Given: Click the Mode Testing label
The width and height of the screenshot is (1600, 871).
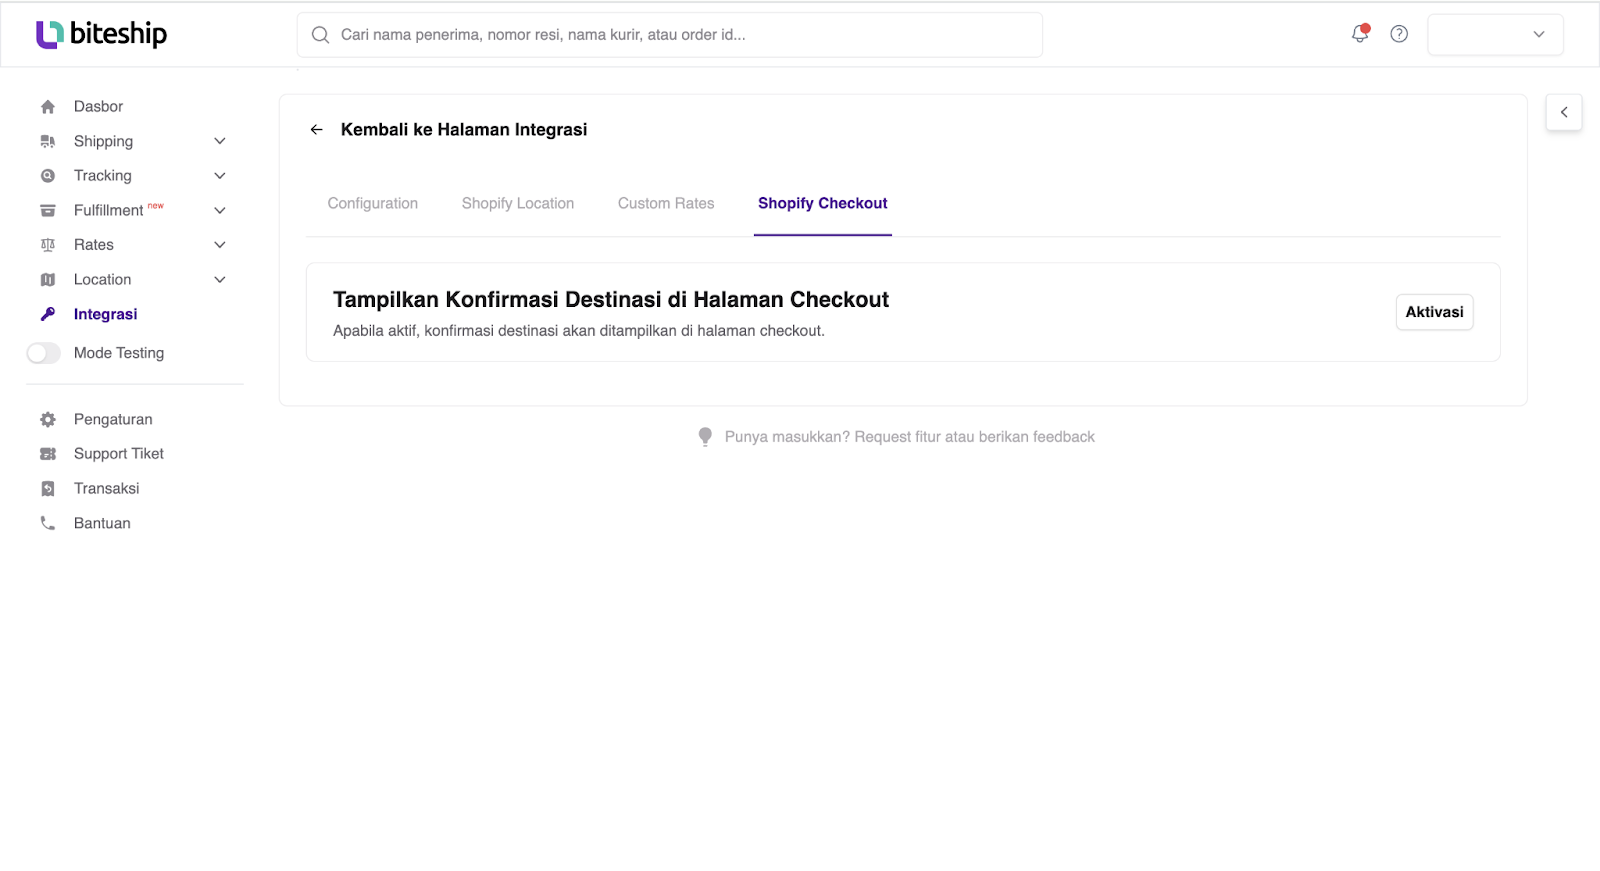Looking at the screenshot, I should (119, 353).
